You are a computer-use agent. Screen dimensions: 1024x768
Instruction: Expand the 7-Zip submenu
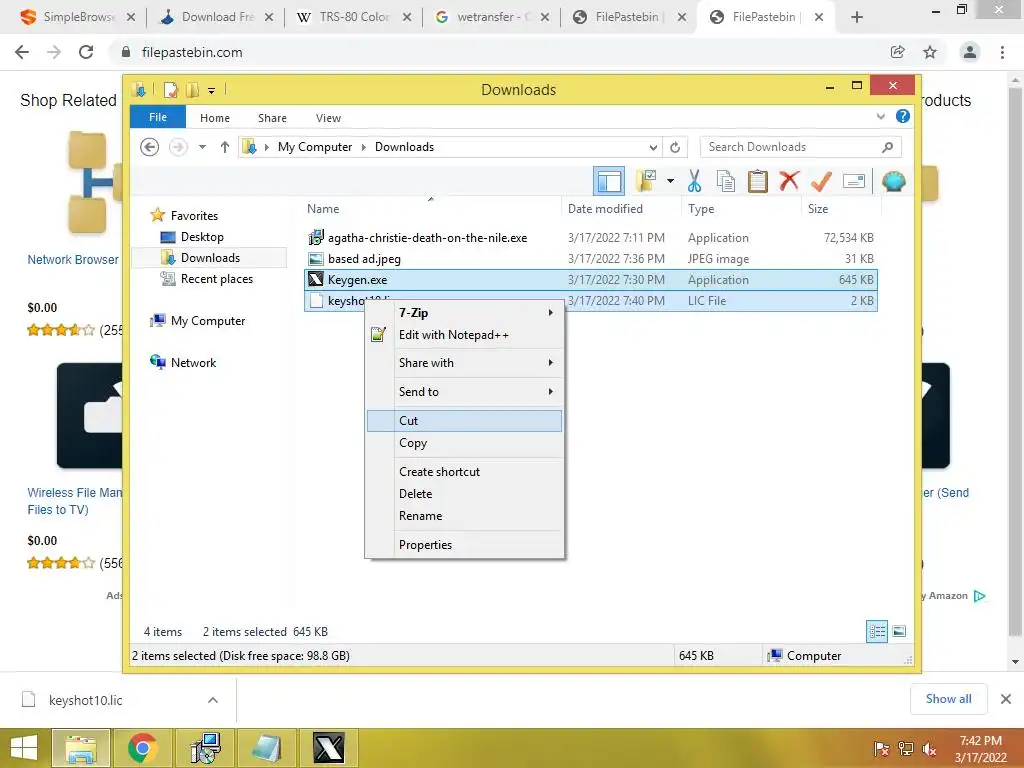464,313
